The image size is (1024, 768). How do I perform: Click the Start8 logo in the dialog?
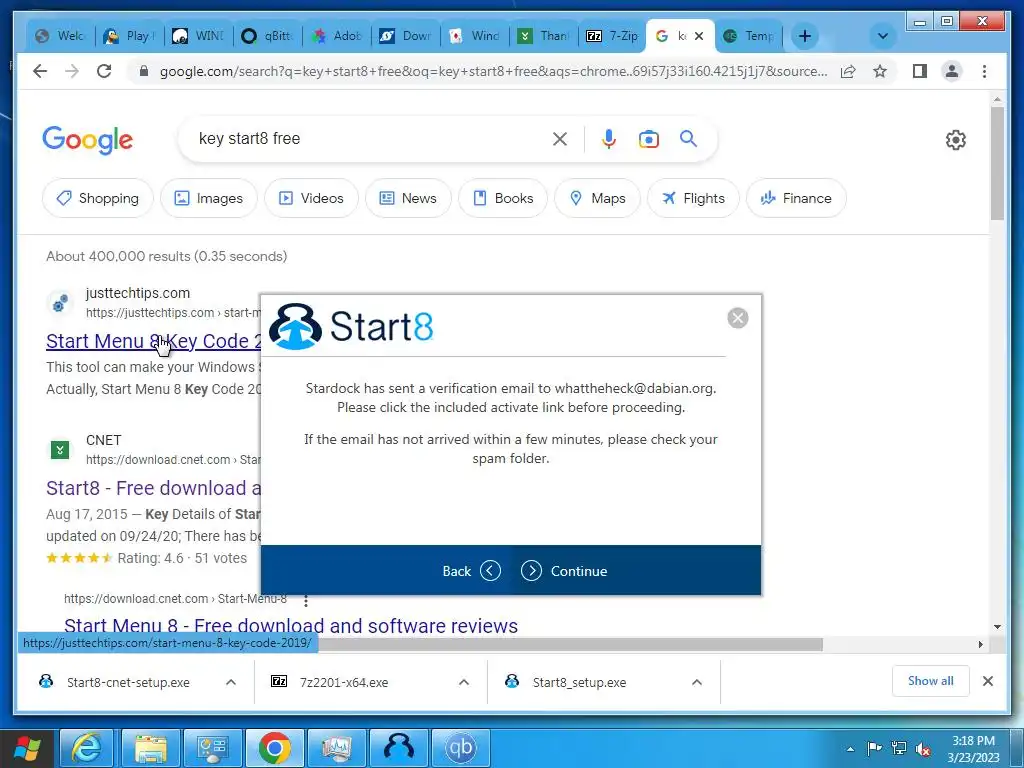[351, 327]
